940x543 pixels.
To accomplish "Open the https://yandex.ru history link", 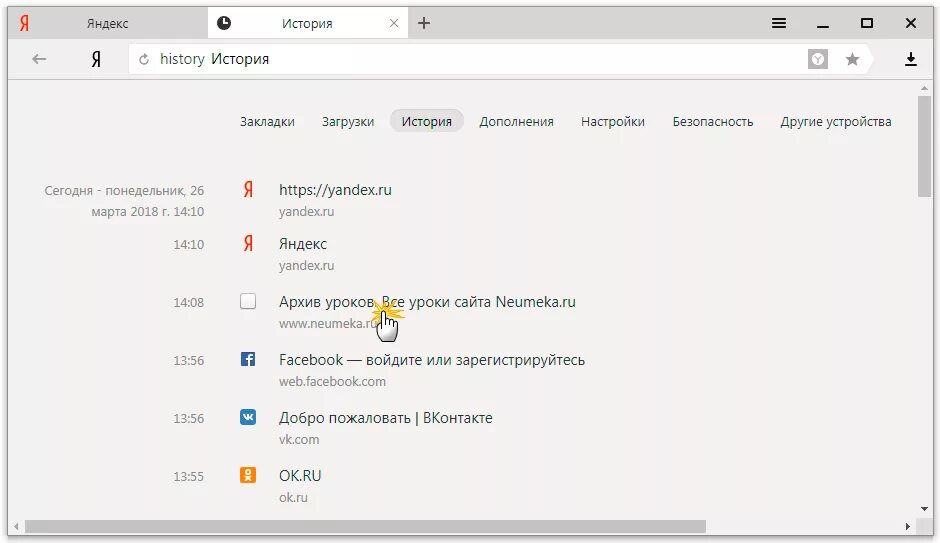I will [x=335, y=190].
